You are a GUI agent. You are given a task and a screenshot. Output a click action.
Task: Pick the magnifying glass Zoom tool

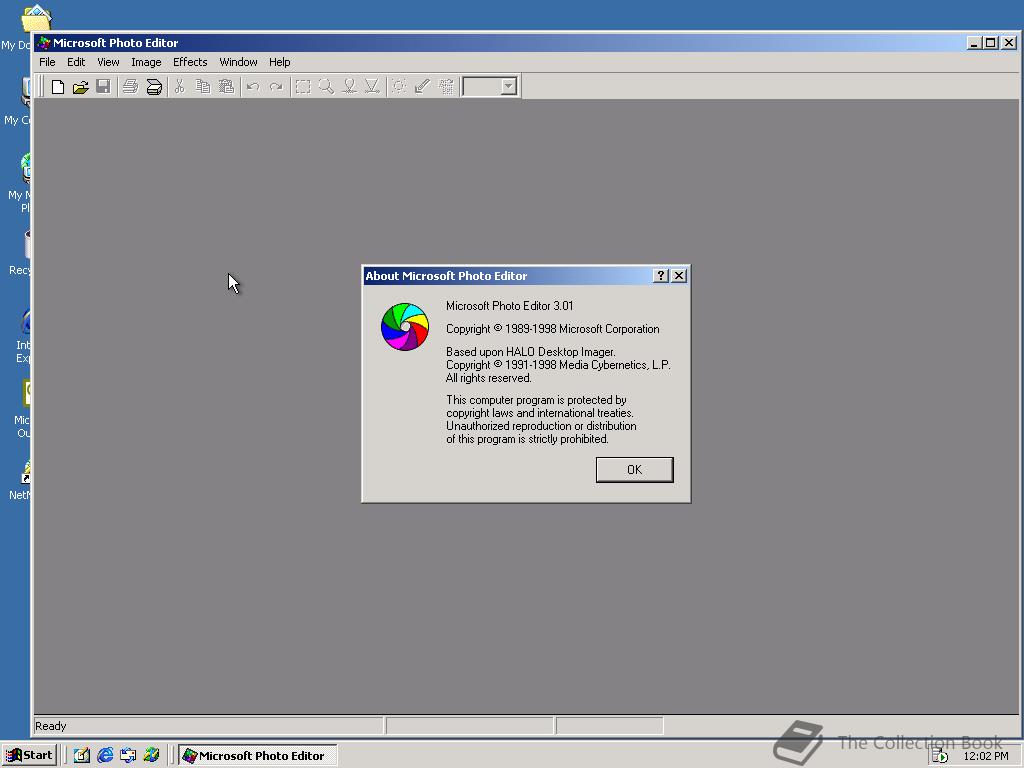(326, 87)
